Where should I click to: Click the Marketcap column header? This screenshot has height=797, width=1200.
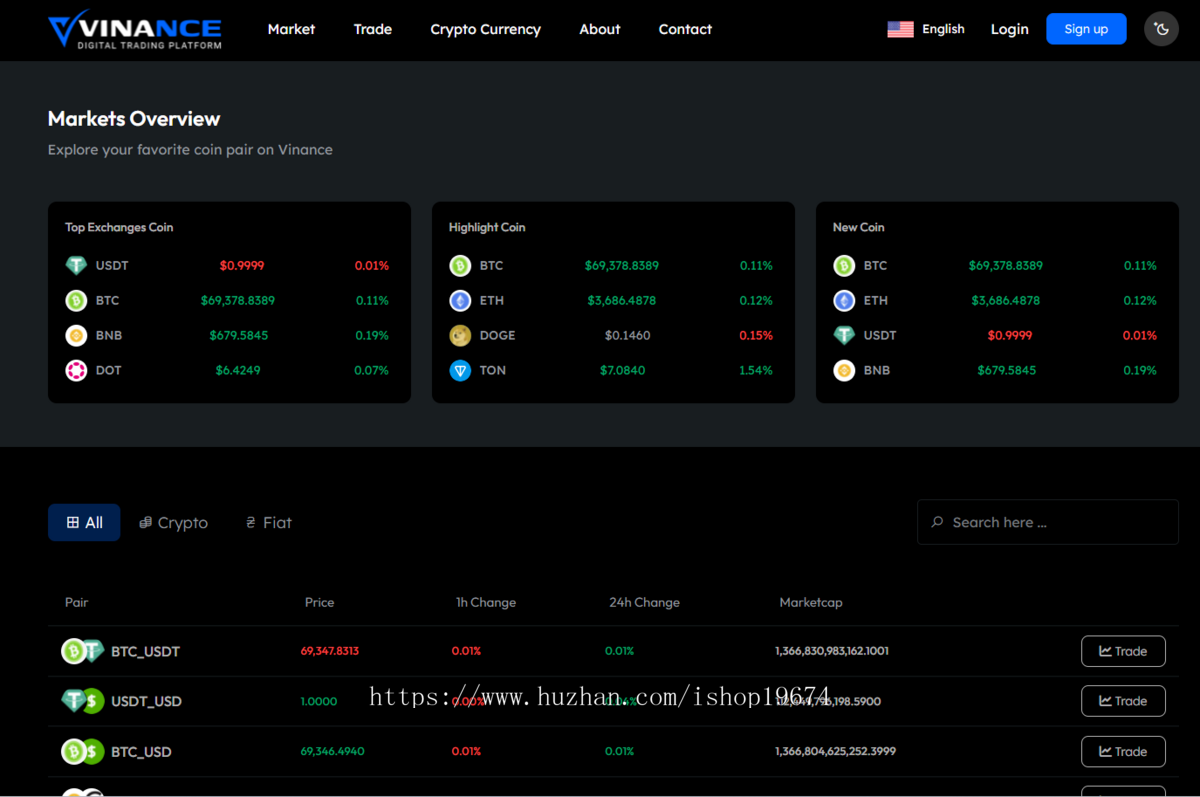811,602
